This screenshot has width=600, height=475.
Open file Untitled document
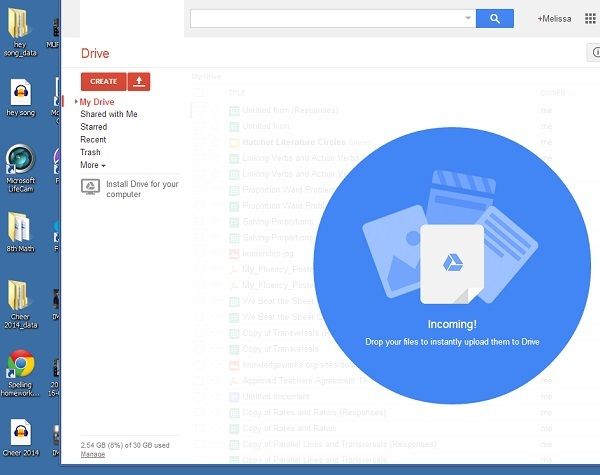276,397
